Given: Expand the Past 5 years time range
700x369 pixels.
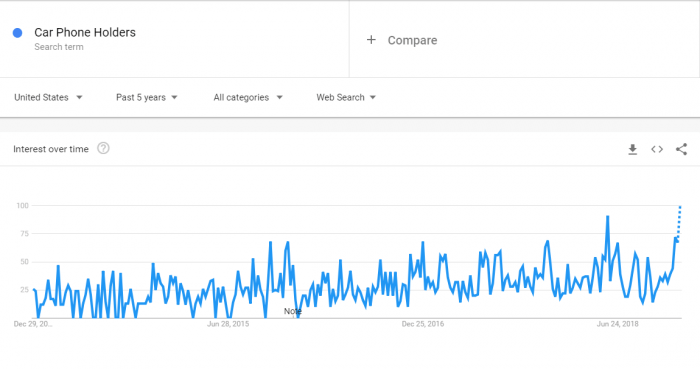Looking at the screenshot, I should pos(147,97).
